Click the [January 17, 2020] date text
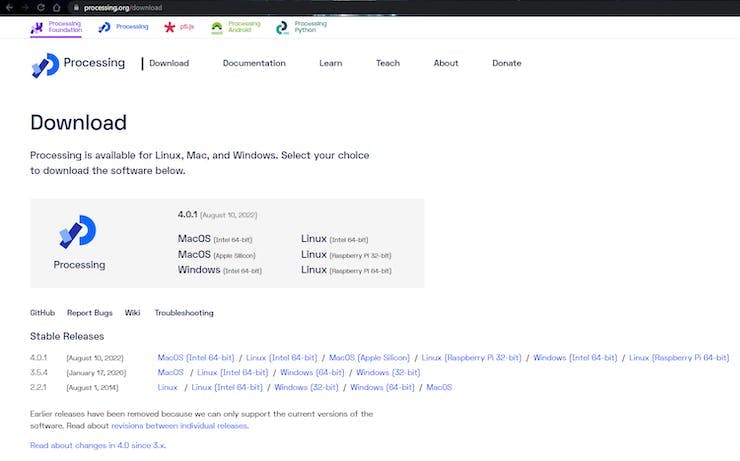The image size is (740, 461). [x=96, y=373]
